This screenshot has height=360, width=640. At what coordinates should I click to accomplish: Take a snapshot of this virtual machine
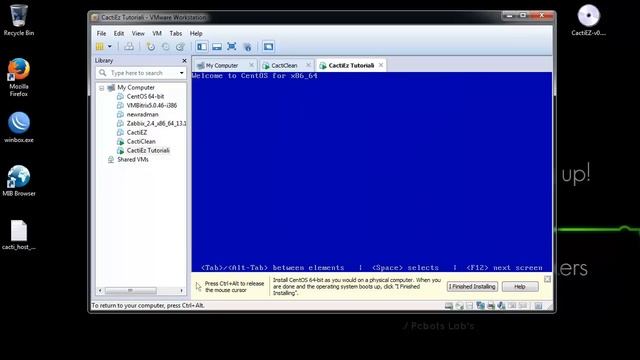coord(151,47)
